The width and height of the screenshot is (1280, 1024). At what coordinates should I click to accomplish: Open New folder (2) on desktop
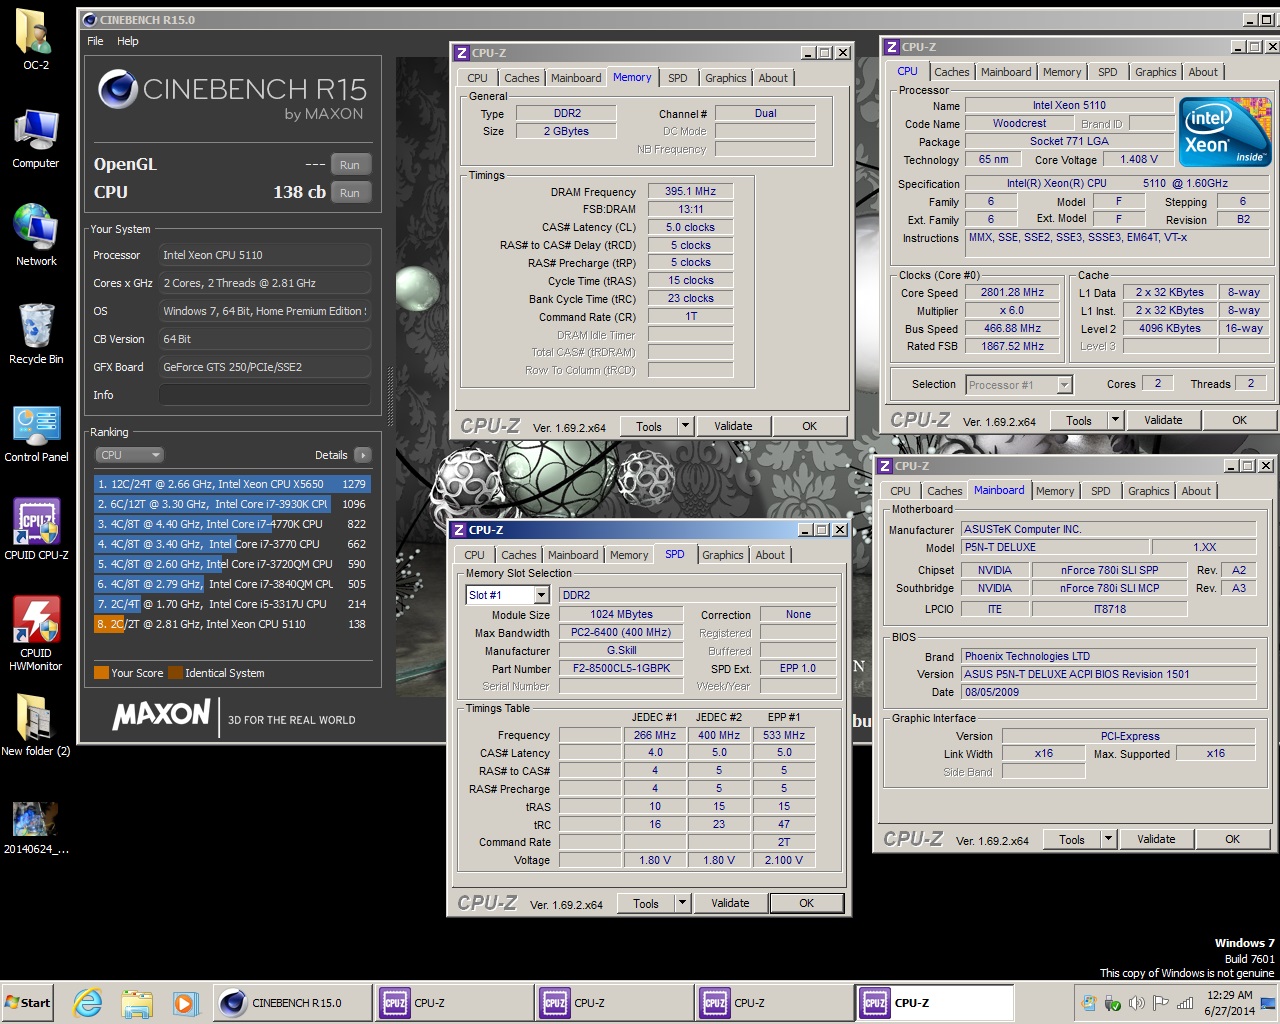pyautogui.click(x=36, y=724)
